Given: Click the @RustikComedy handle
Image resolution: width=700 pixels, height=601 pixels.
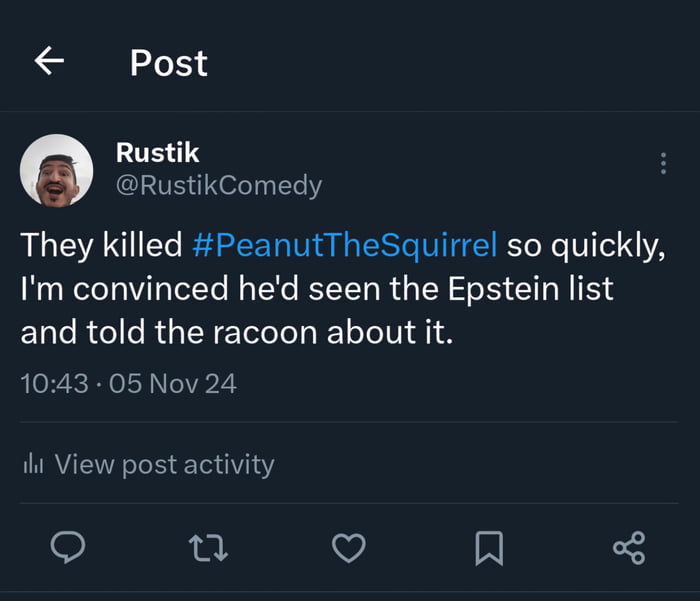Looking at the screenshot, I should coord(219,185).
